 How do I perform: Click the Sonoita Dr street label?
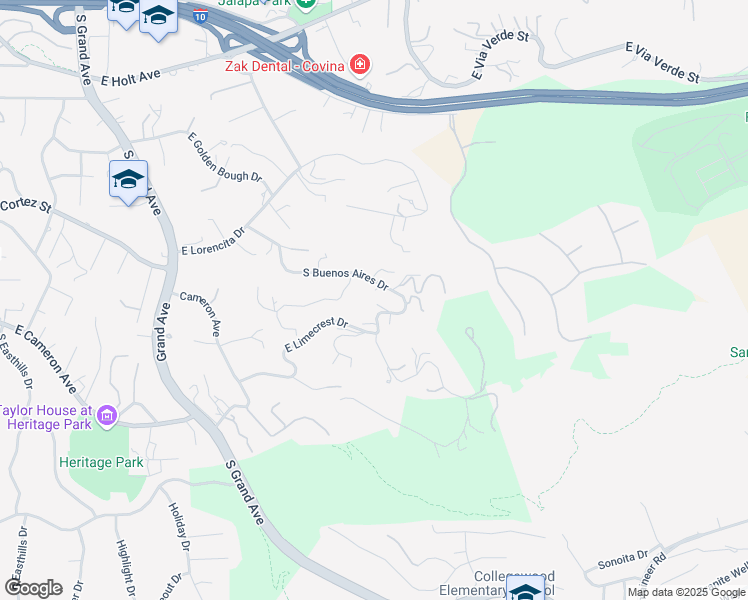(623, 559)
